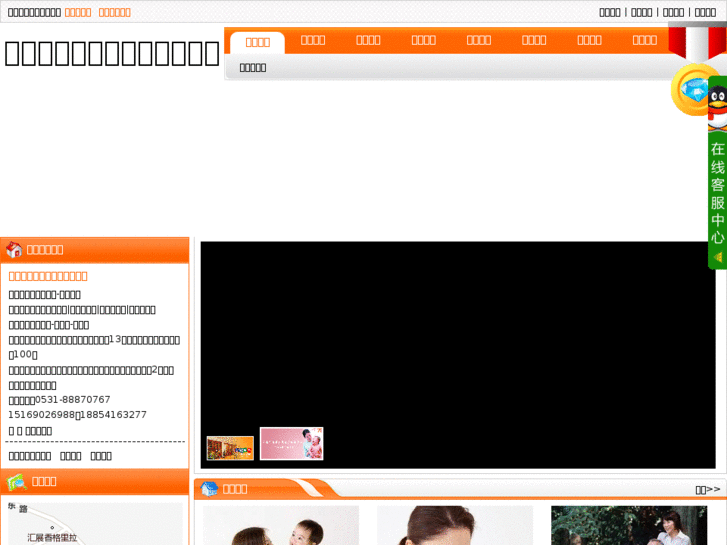Screen dimensions: 727x545
Task: Click the map image showing 汇展香格里拉
Action: [95, 523]
